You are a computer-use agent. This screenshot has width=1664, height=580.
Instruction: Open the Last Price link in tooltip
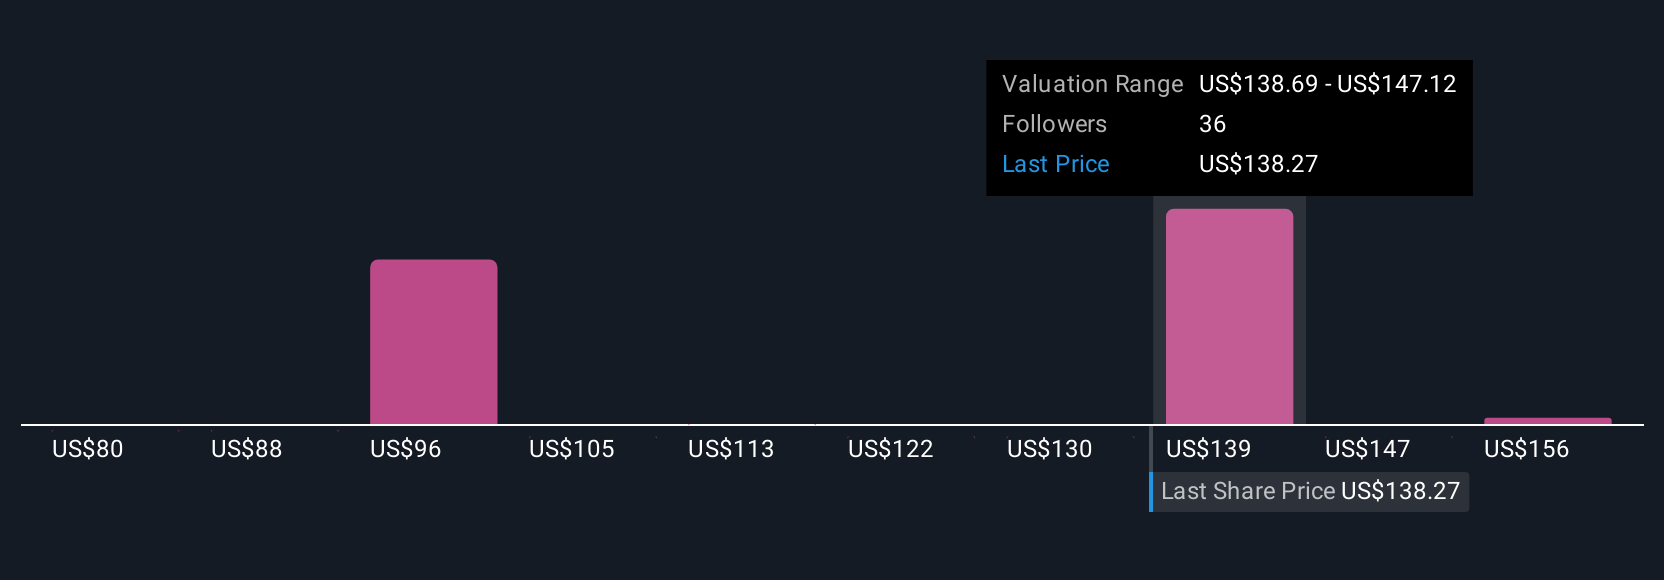click(x=1055, y=164)
